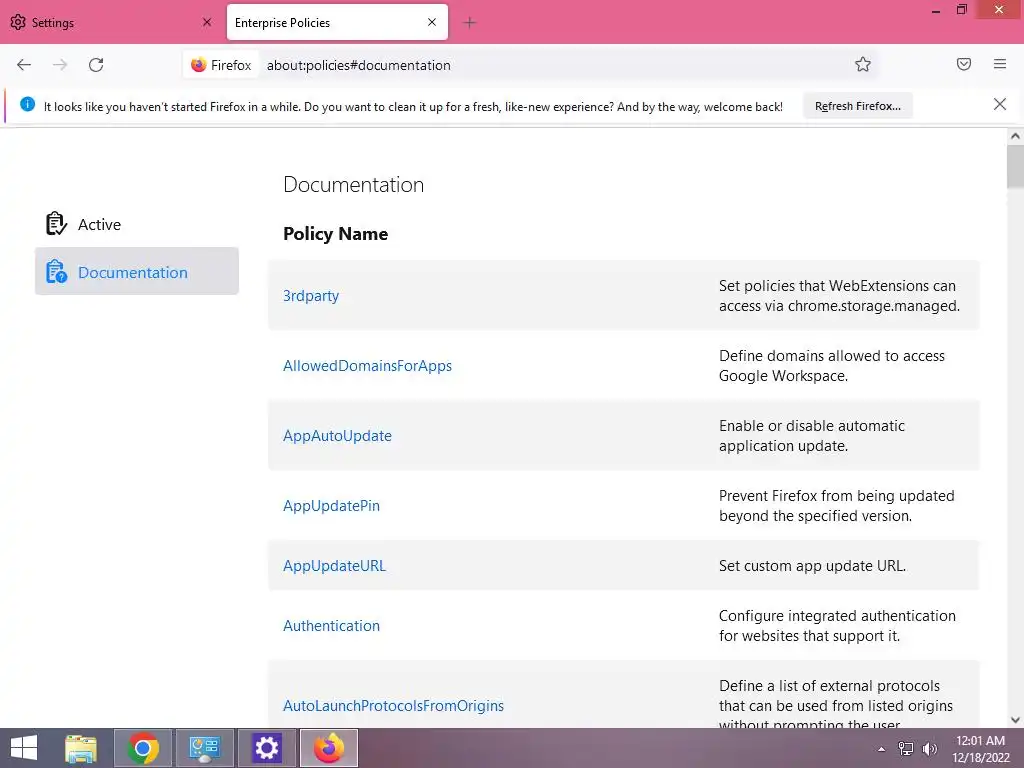Viewport: 1024px width, 768px height.
Task: Click the Firefox identity icon in address bar
Action: click(199, 65)
